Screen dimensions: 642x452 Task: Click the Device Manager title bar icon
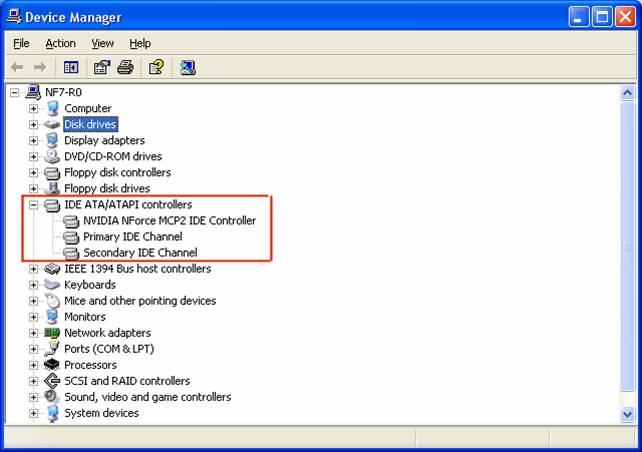coord(14,16)
